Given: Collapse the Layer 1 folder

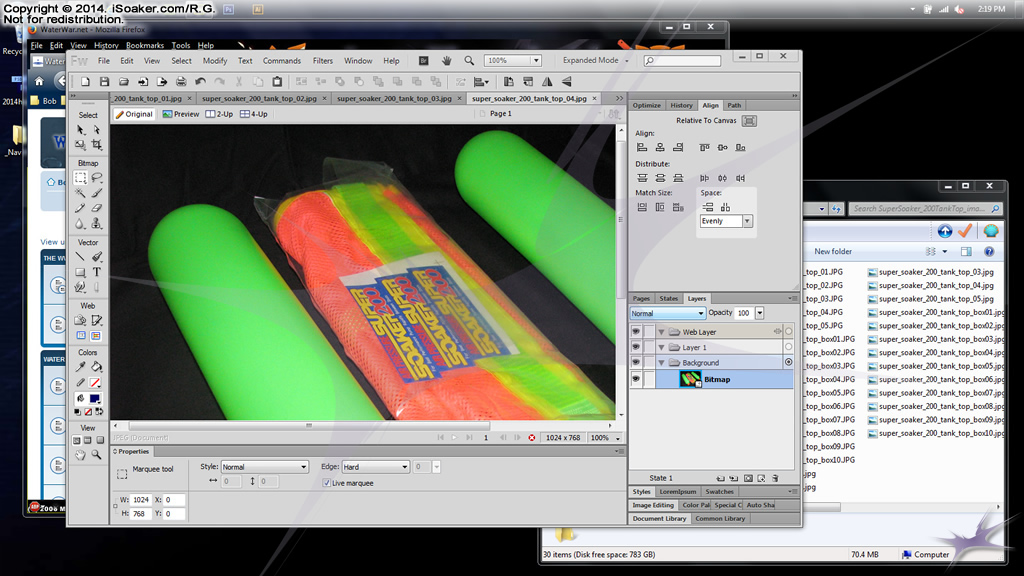Looking at the screenshot, I should [662, 347].
